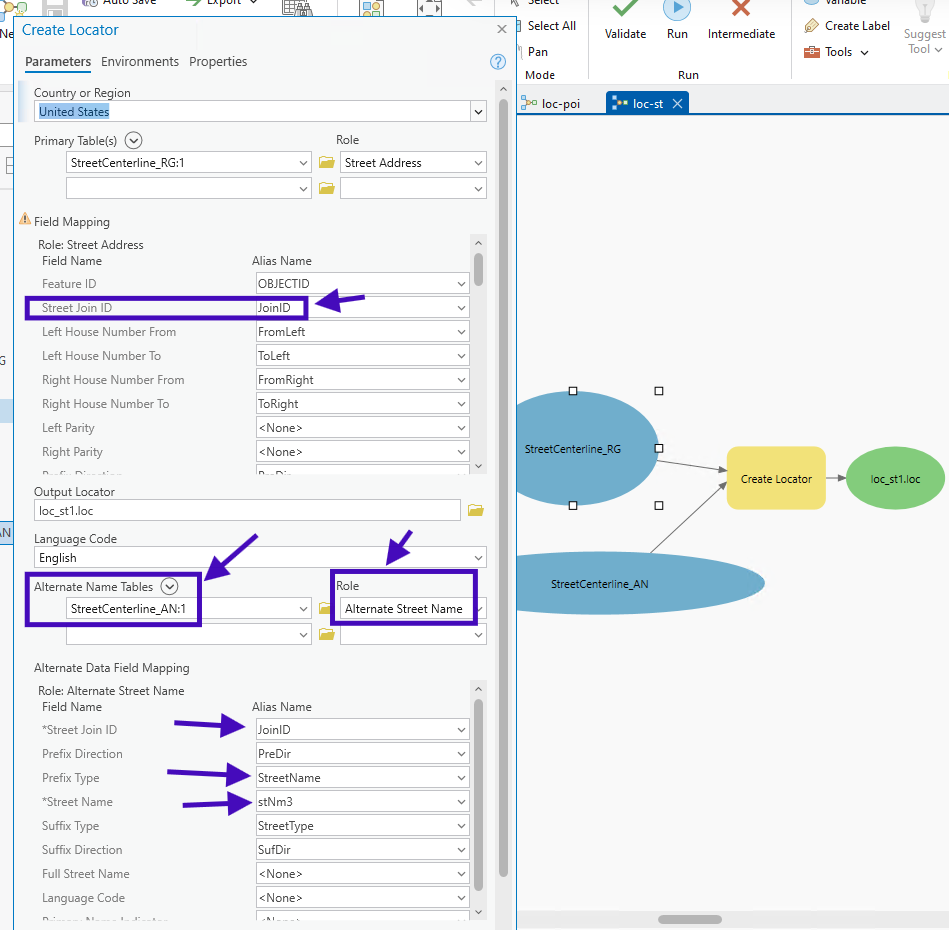Switch to the Properties tab
949x930 pixels.
pos(218,62)
